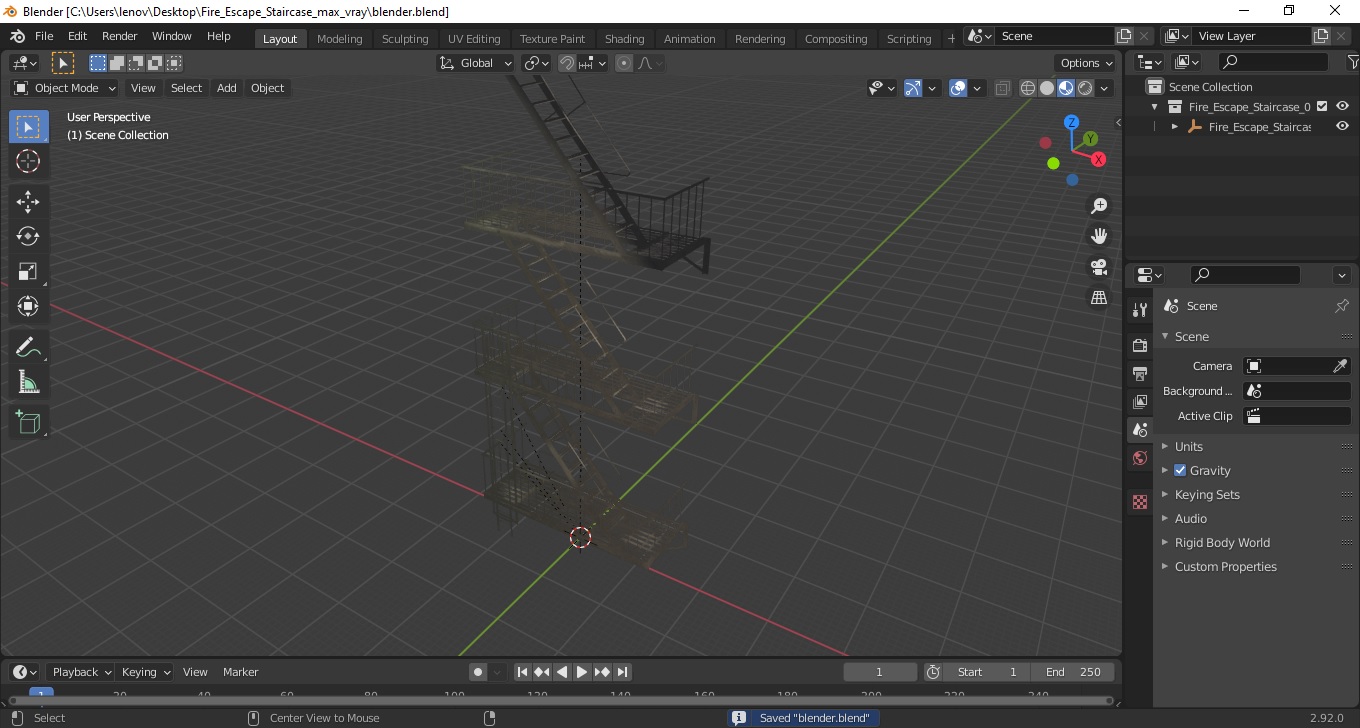Open Global transform orientation dropdown
Screen dimensions: 1360x728
(x=476, y=63)
